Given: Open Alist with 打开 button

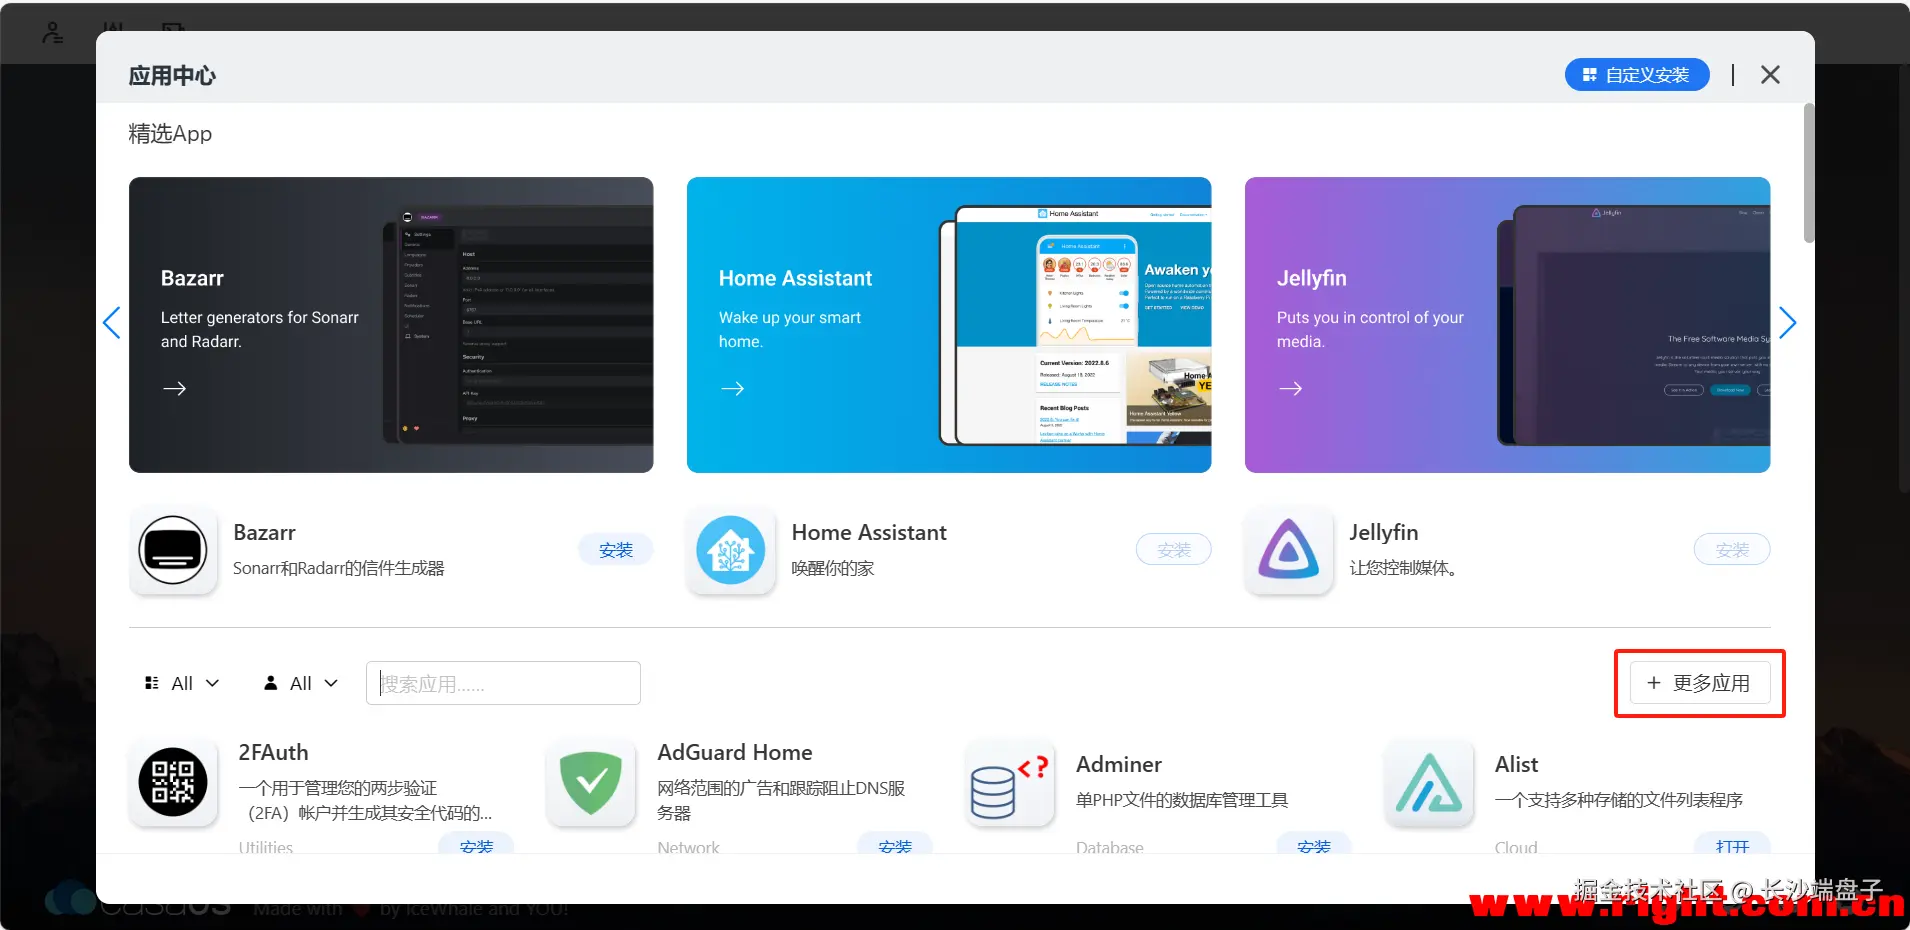Looking at the screenshot, I should [x=1732, y=843].
